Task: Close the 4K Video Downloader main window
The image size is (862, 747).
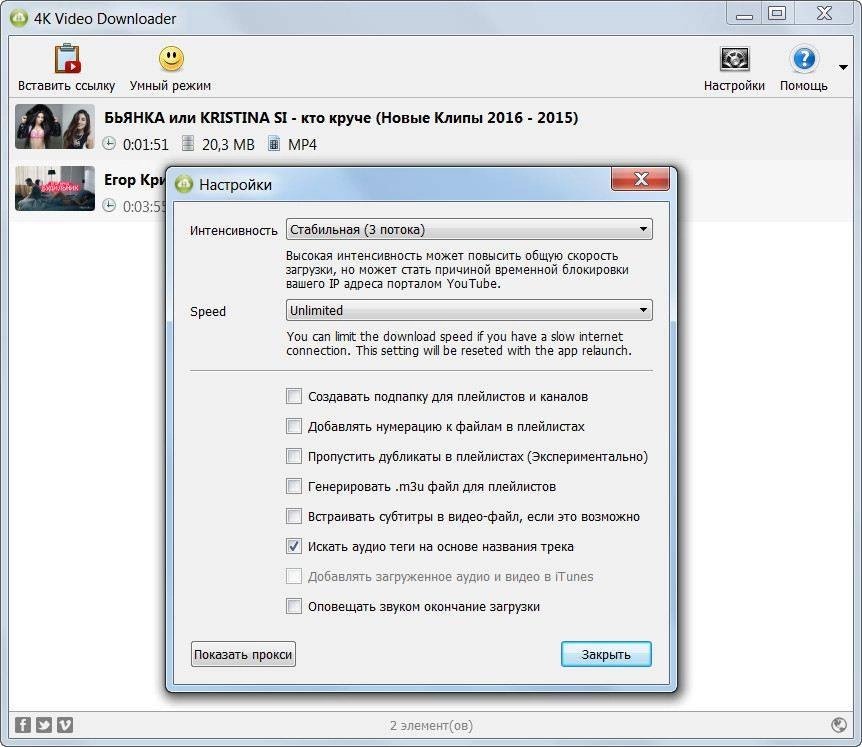Action: click(824, 14)
